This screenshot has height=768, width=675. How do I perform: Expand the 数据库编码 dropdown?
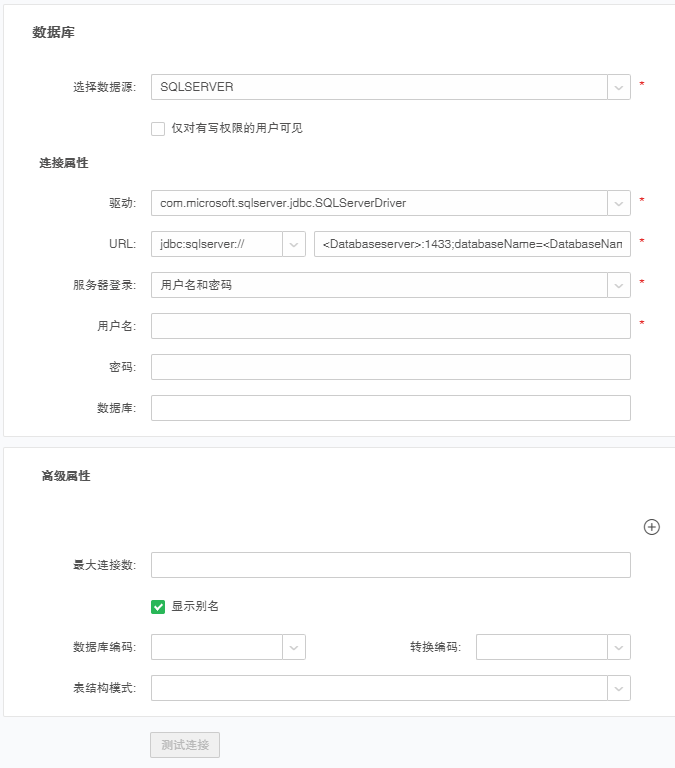pos(217,647)
